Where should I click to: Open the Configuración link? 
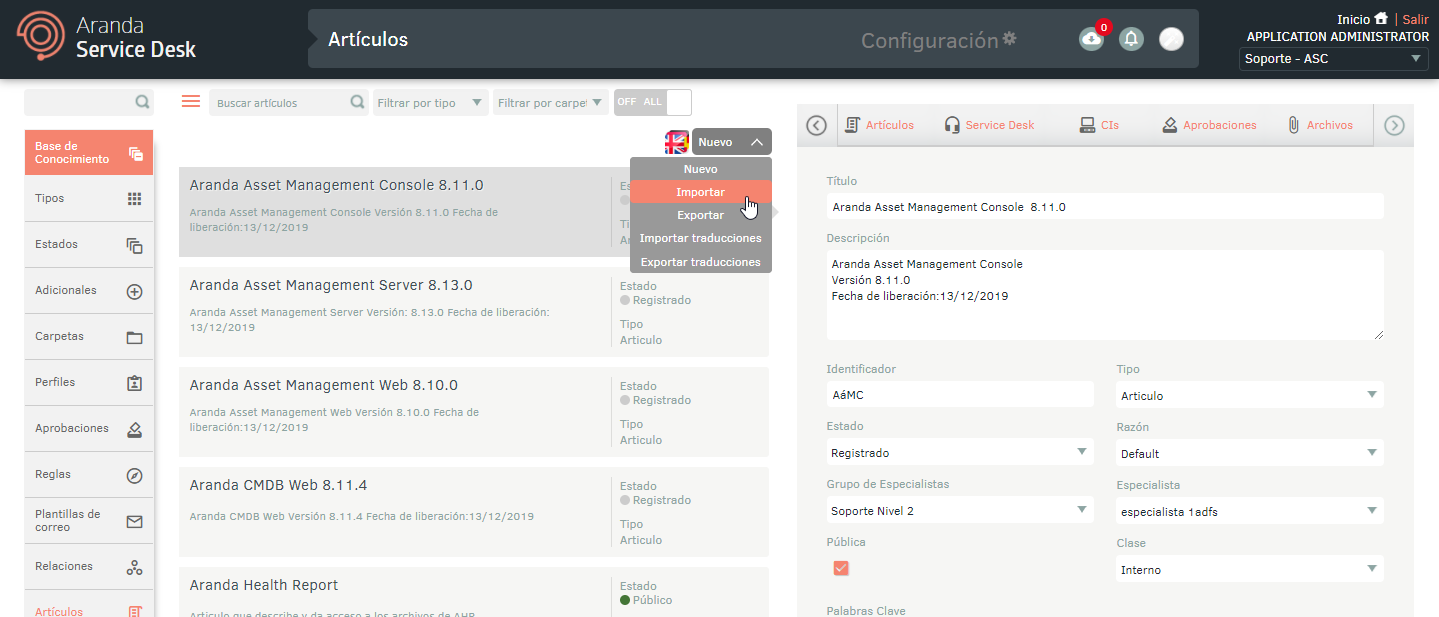929,40
